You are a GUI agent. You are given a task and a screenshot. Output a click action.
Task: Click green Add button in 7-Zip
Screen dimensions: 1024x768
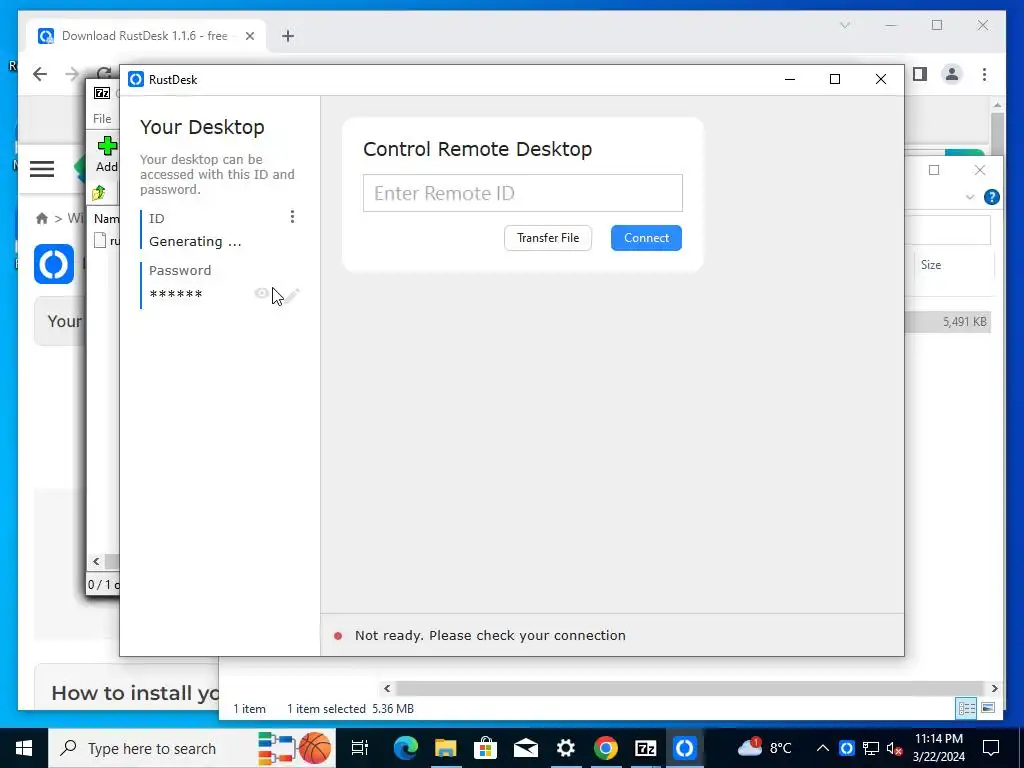(x=107, y=154)
